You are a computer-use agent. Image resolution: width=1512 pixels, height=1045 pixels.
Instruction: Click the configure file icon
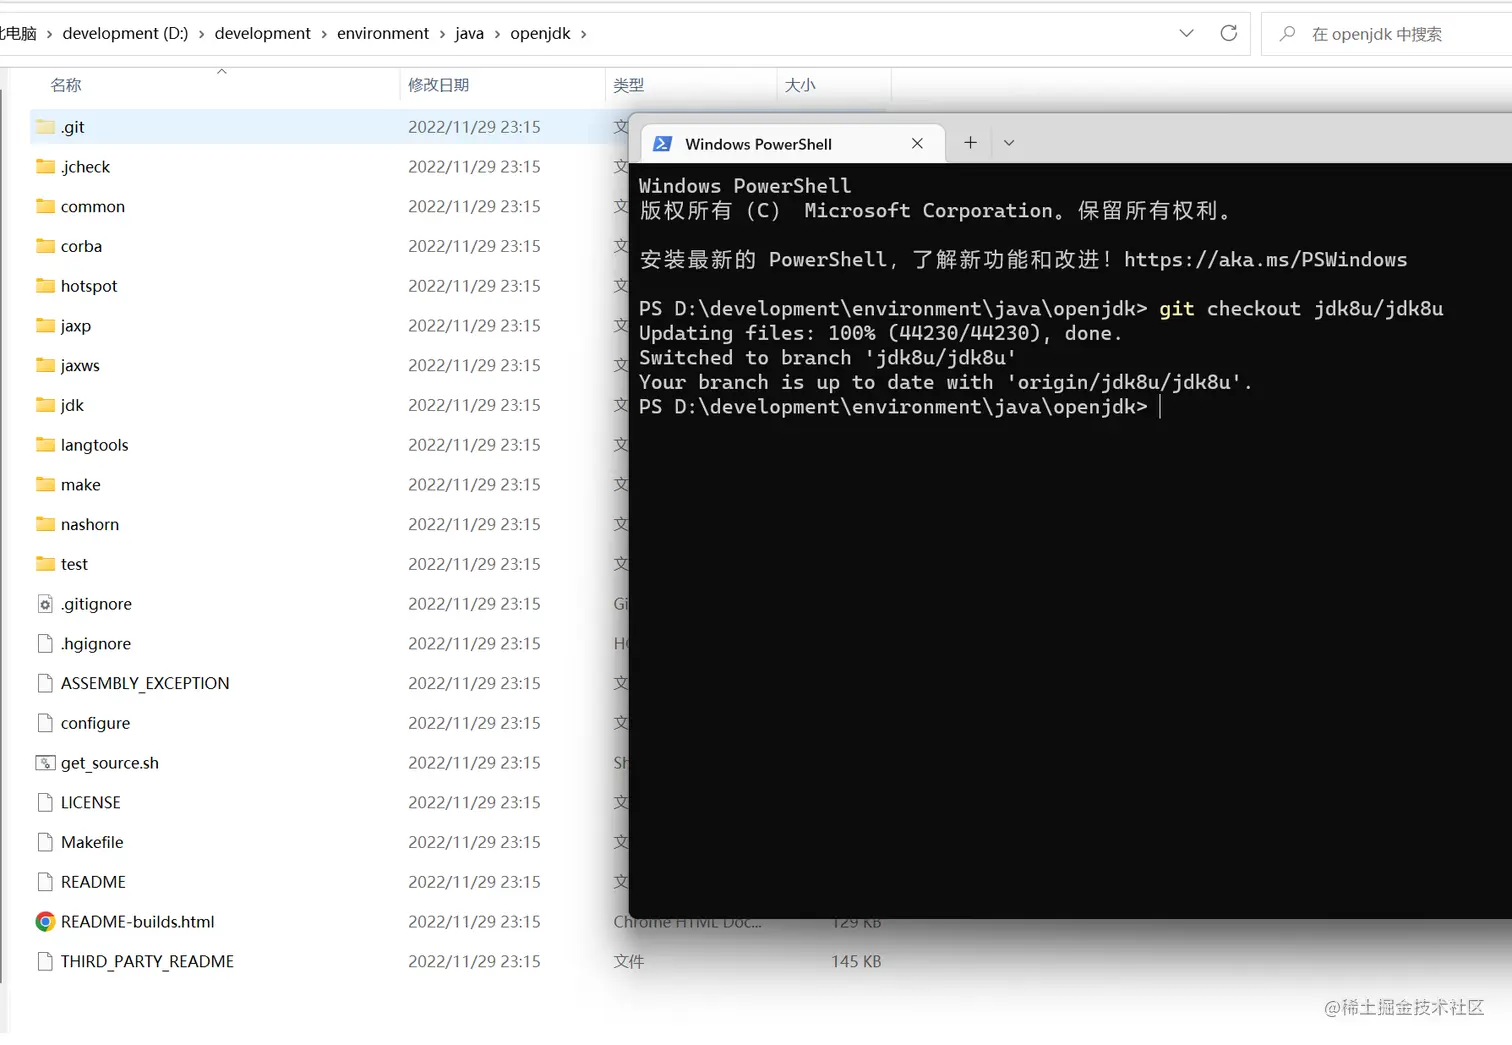(x=45, y=723)
